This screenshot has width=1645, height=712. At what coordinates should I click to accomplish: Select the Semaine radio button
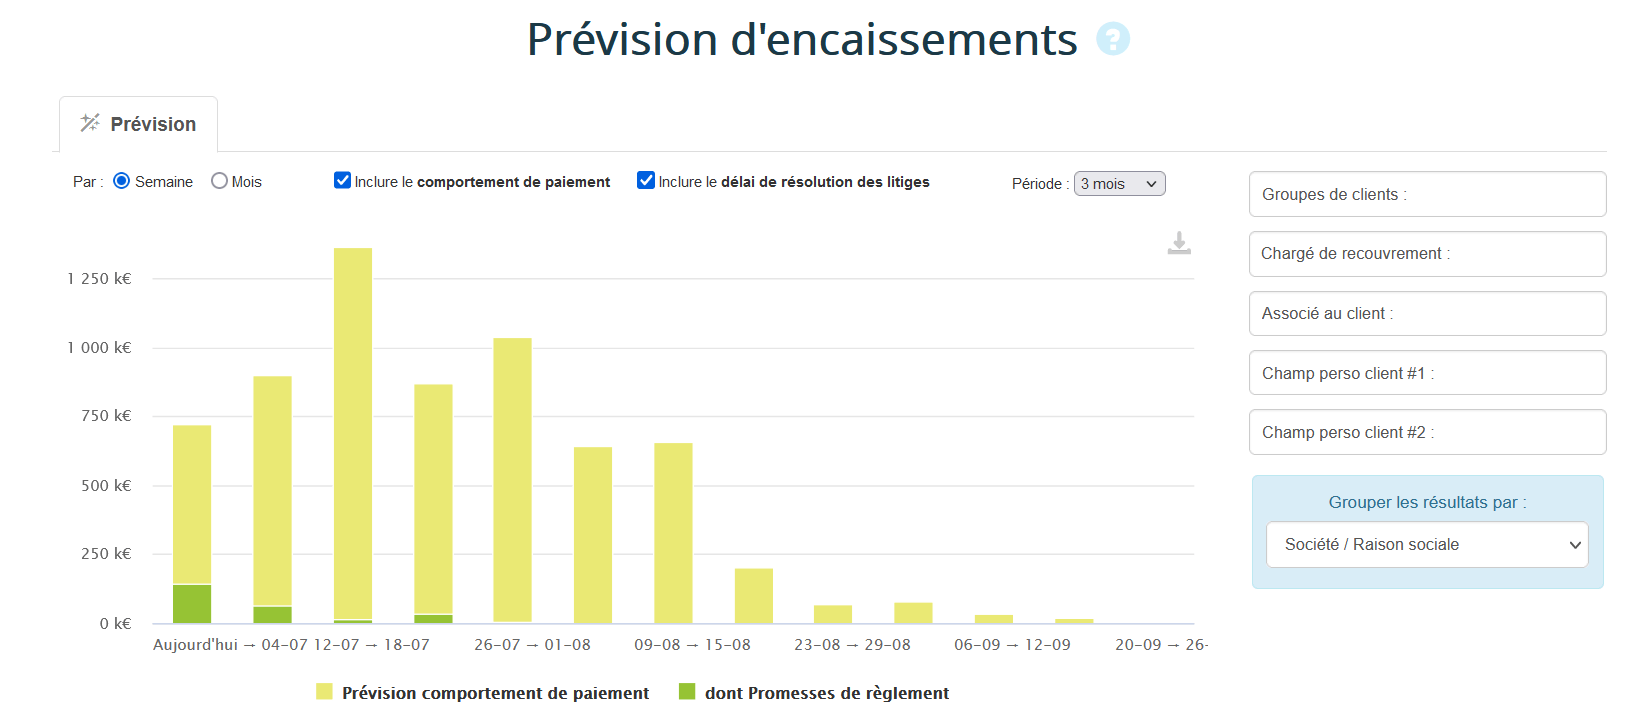[122, 181]
